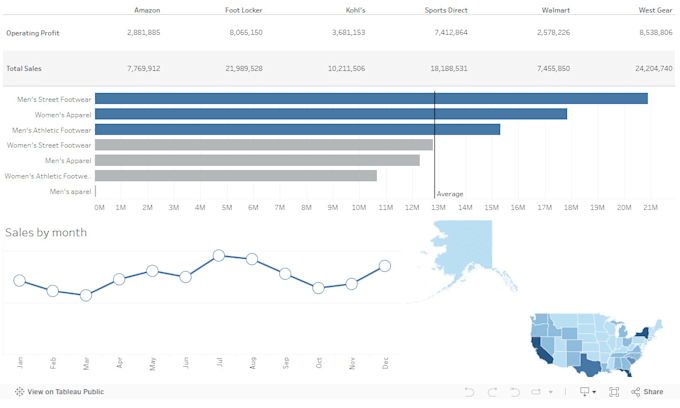Open View on Tableau Public link
Screen dimensions: 680x408
pos(59,392)
